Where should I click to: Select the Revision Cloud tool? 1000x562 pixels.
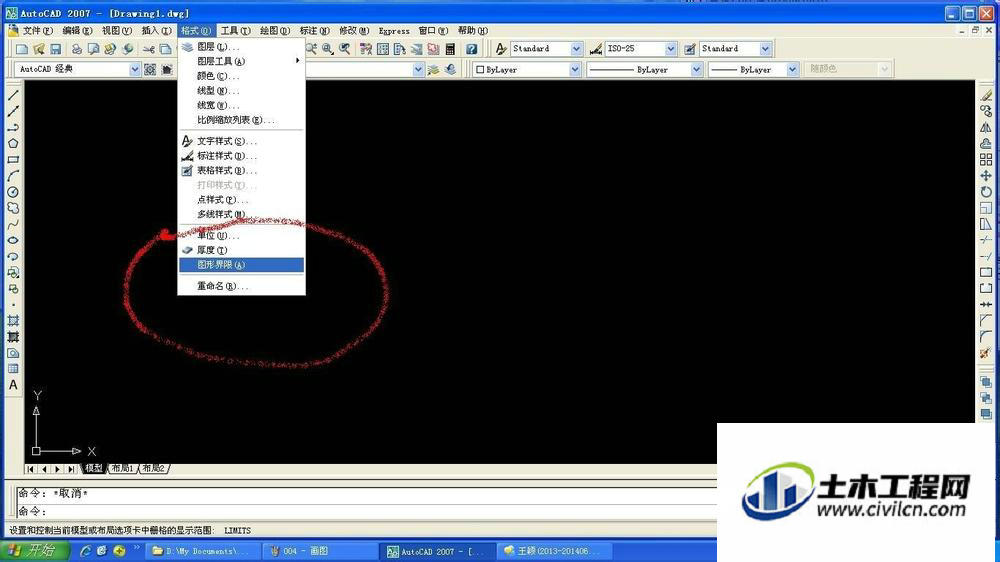click(13, 208)
